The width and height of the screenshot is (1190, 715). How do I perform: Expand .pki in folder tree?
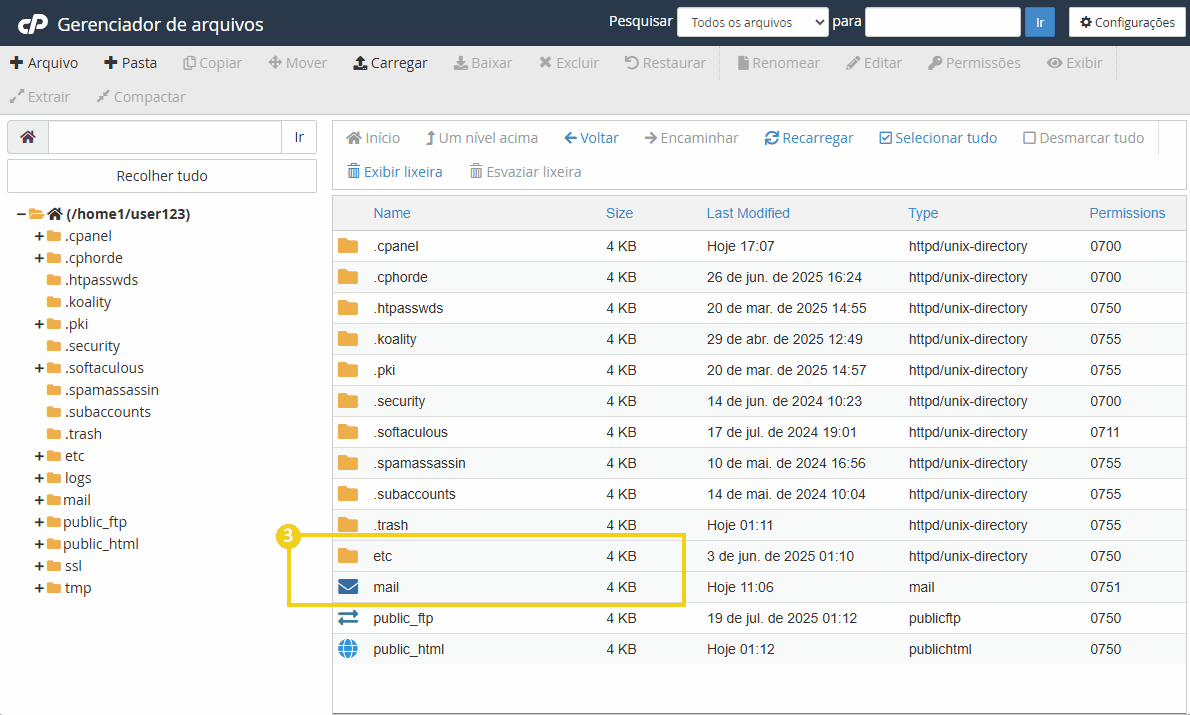[39, 324]
